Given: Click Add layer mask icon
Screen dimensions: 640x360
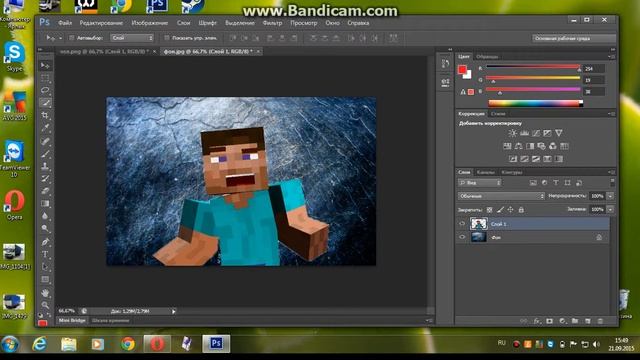Looking at the screenshot, I should click(549, 321).
